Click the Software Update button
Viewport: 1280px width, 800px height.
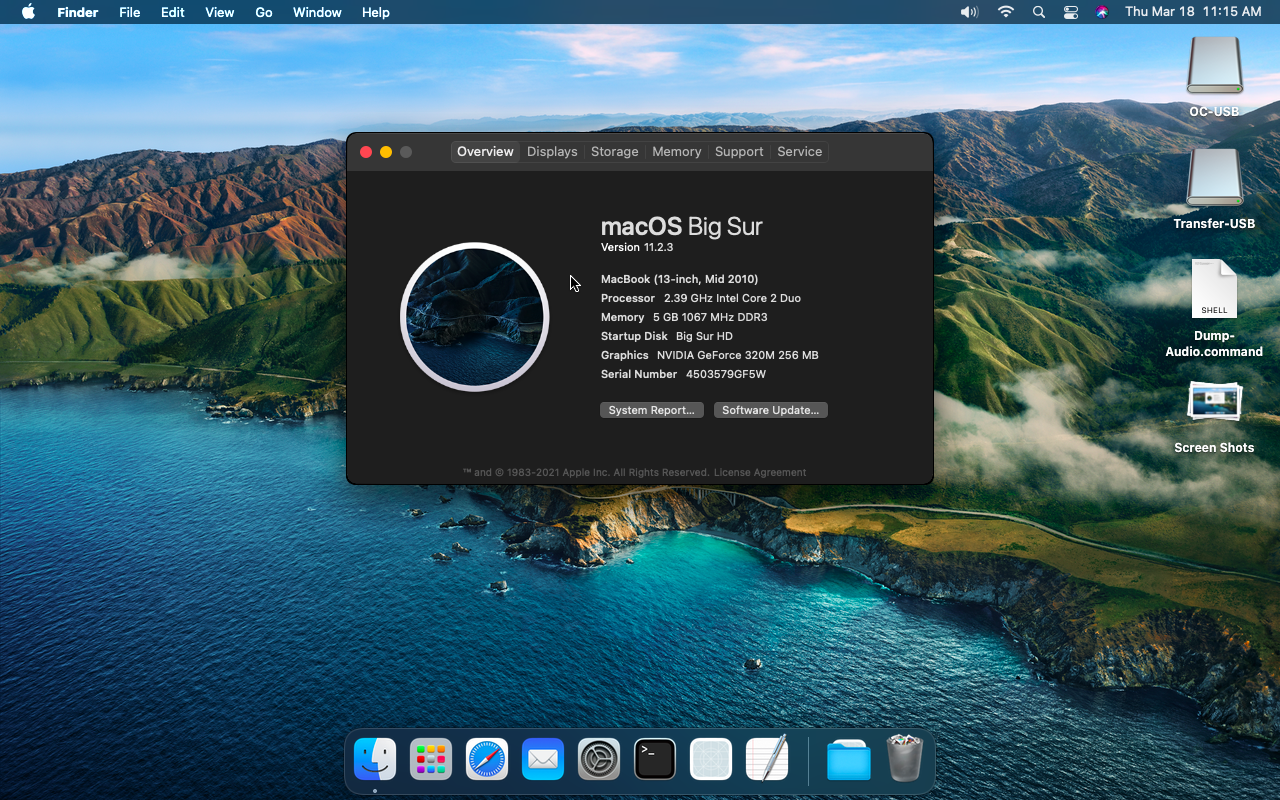click(x=771, y=410)
